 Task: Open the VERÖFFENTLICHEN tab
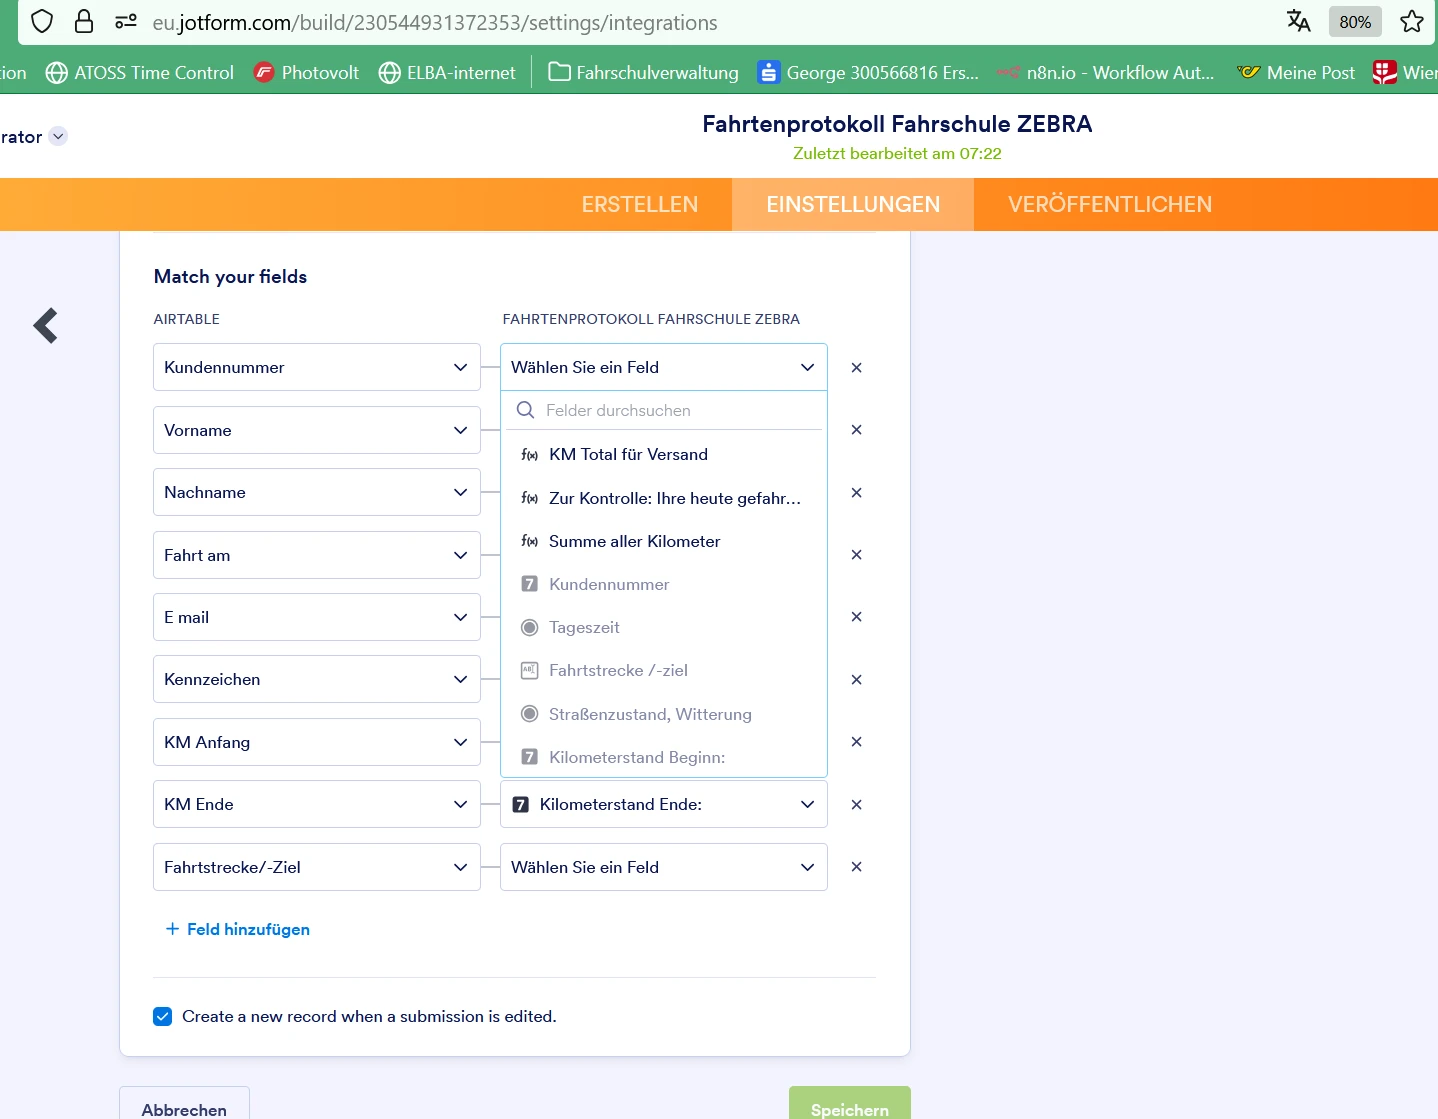point(1109,204)
